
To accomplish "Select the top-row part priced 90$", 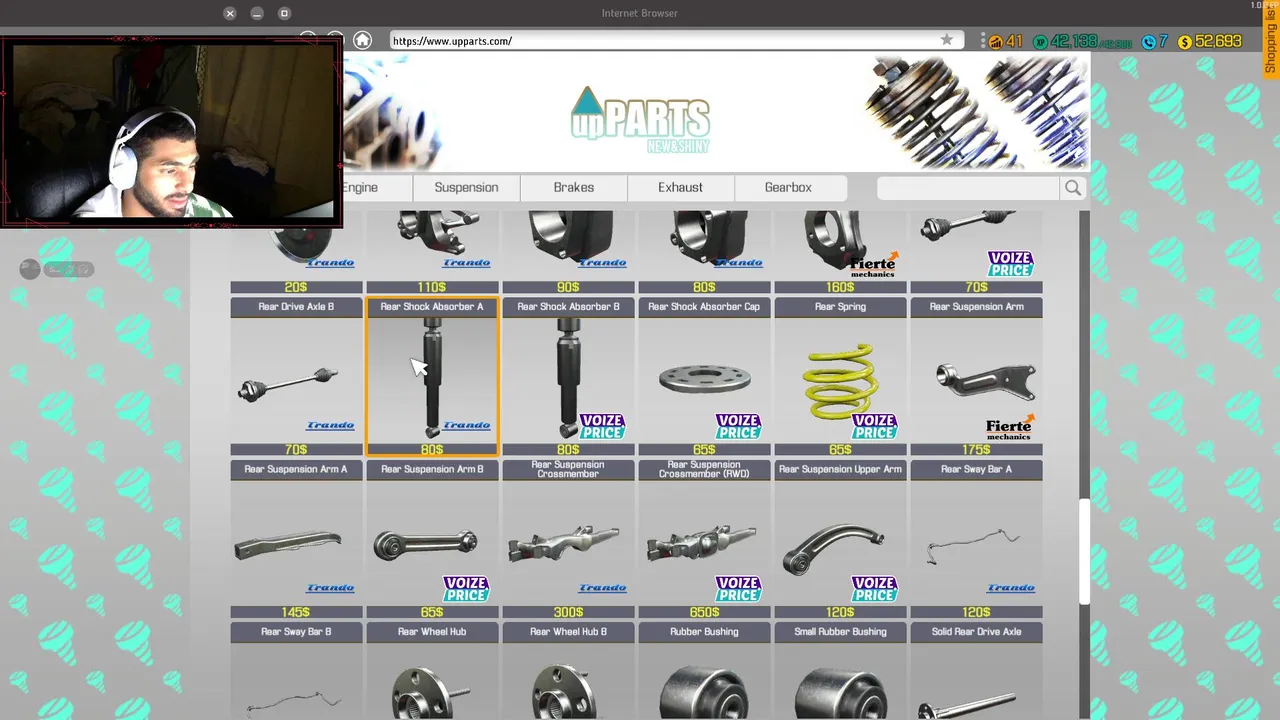I will tap(568, 252).
